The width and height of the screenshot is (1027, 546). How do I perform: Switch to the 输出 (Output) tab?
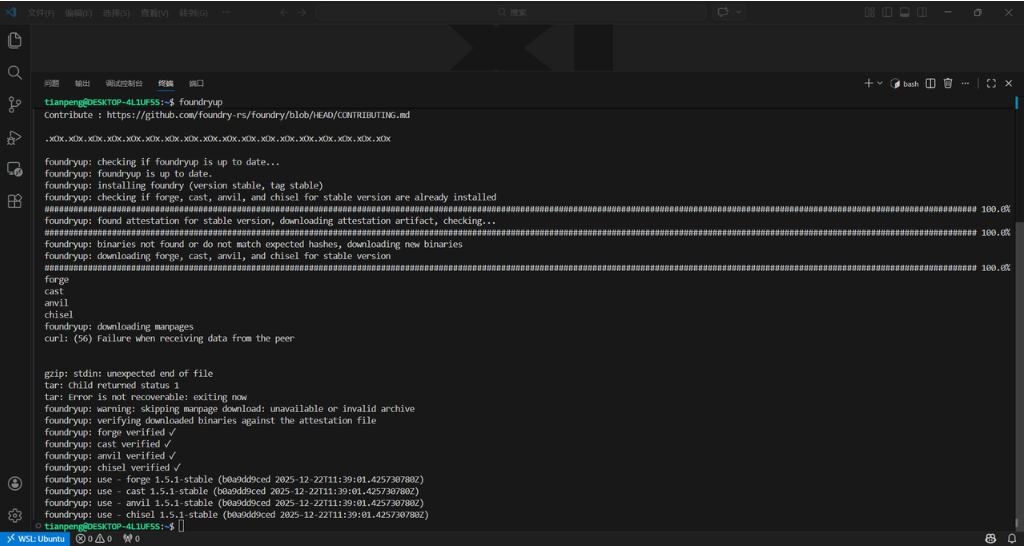(83, 83)
